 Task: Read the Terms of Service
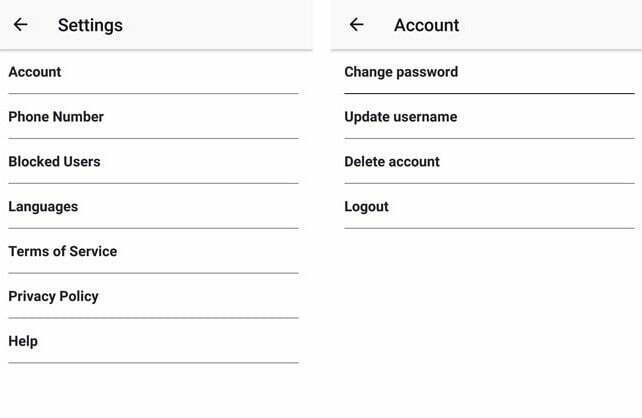154,251
